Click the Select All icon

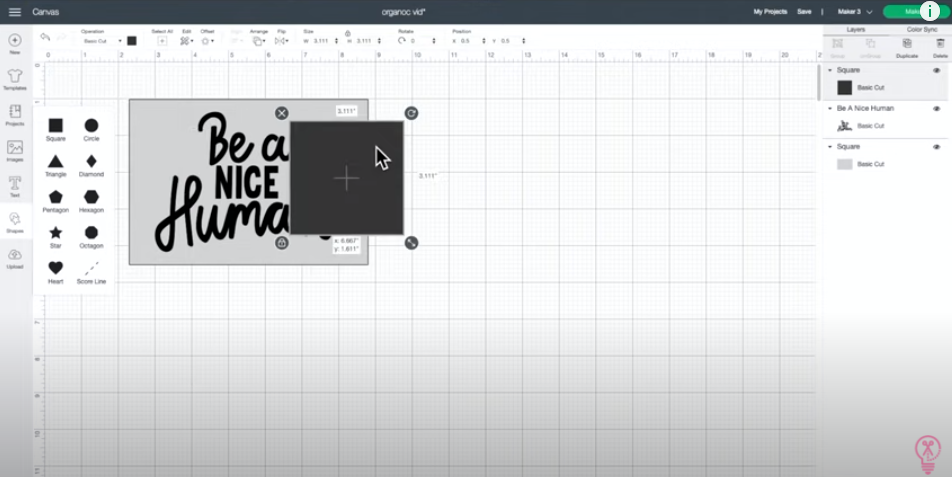(x=162, y=41)
